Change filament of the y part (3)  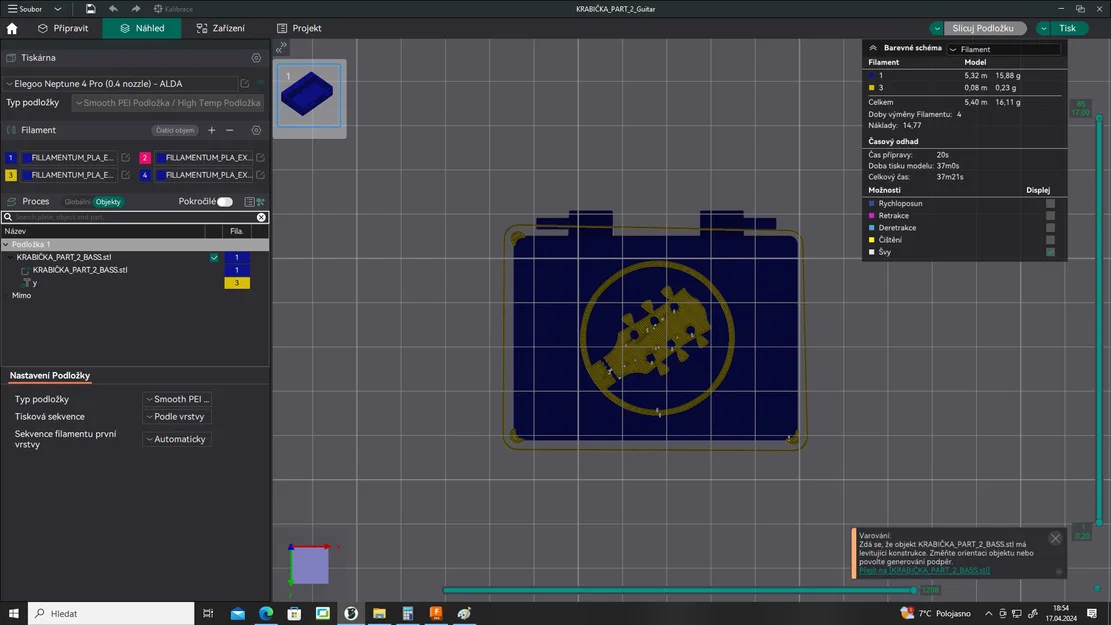(237, 283)
